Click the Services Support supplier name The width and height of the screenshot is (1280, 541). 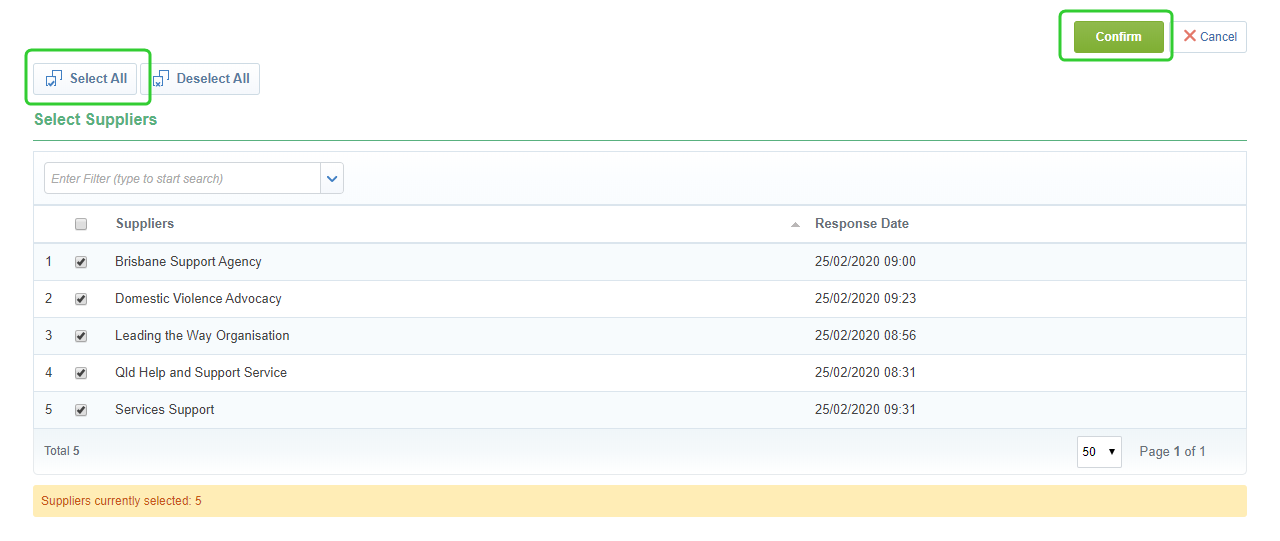point(165,410)
